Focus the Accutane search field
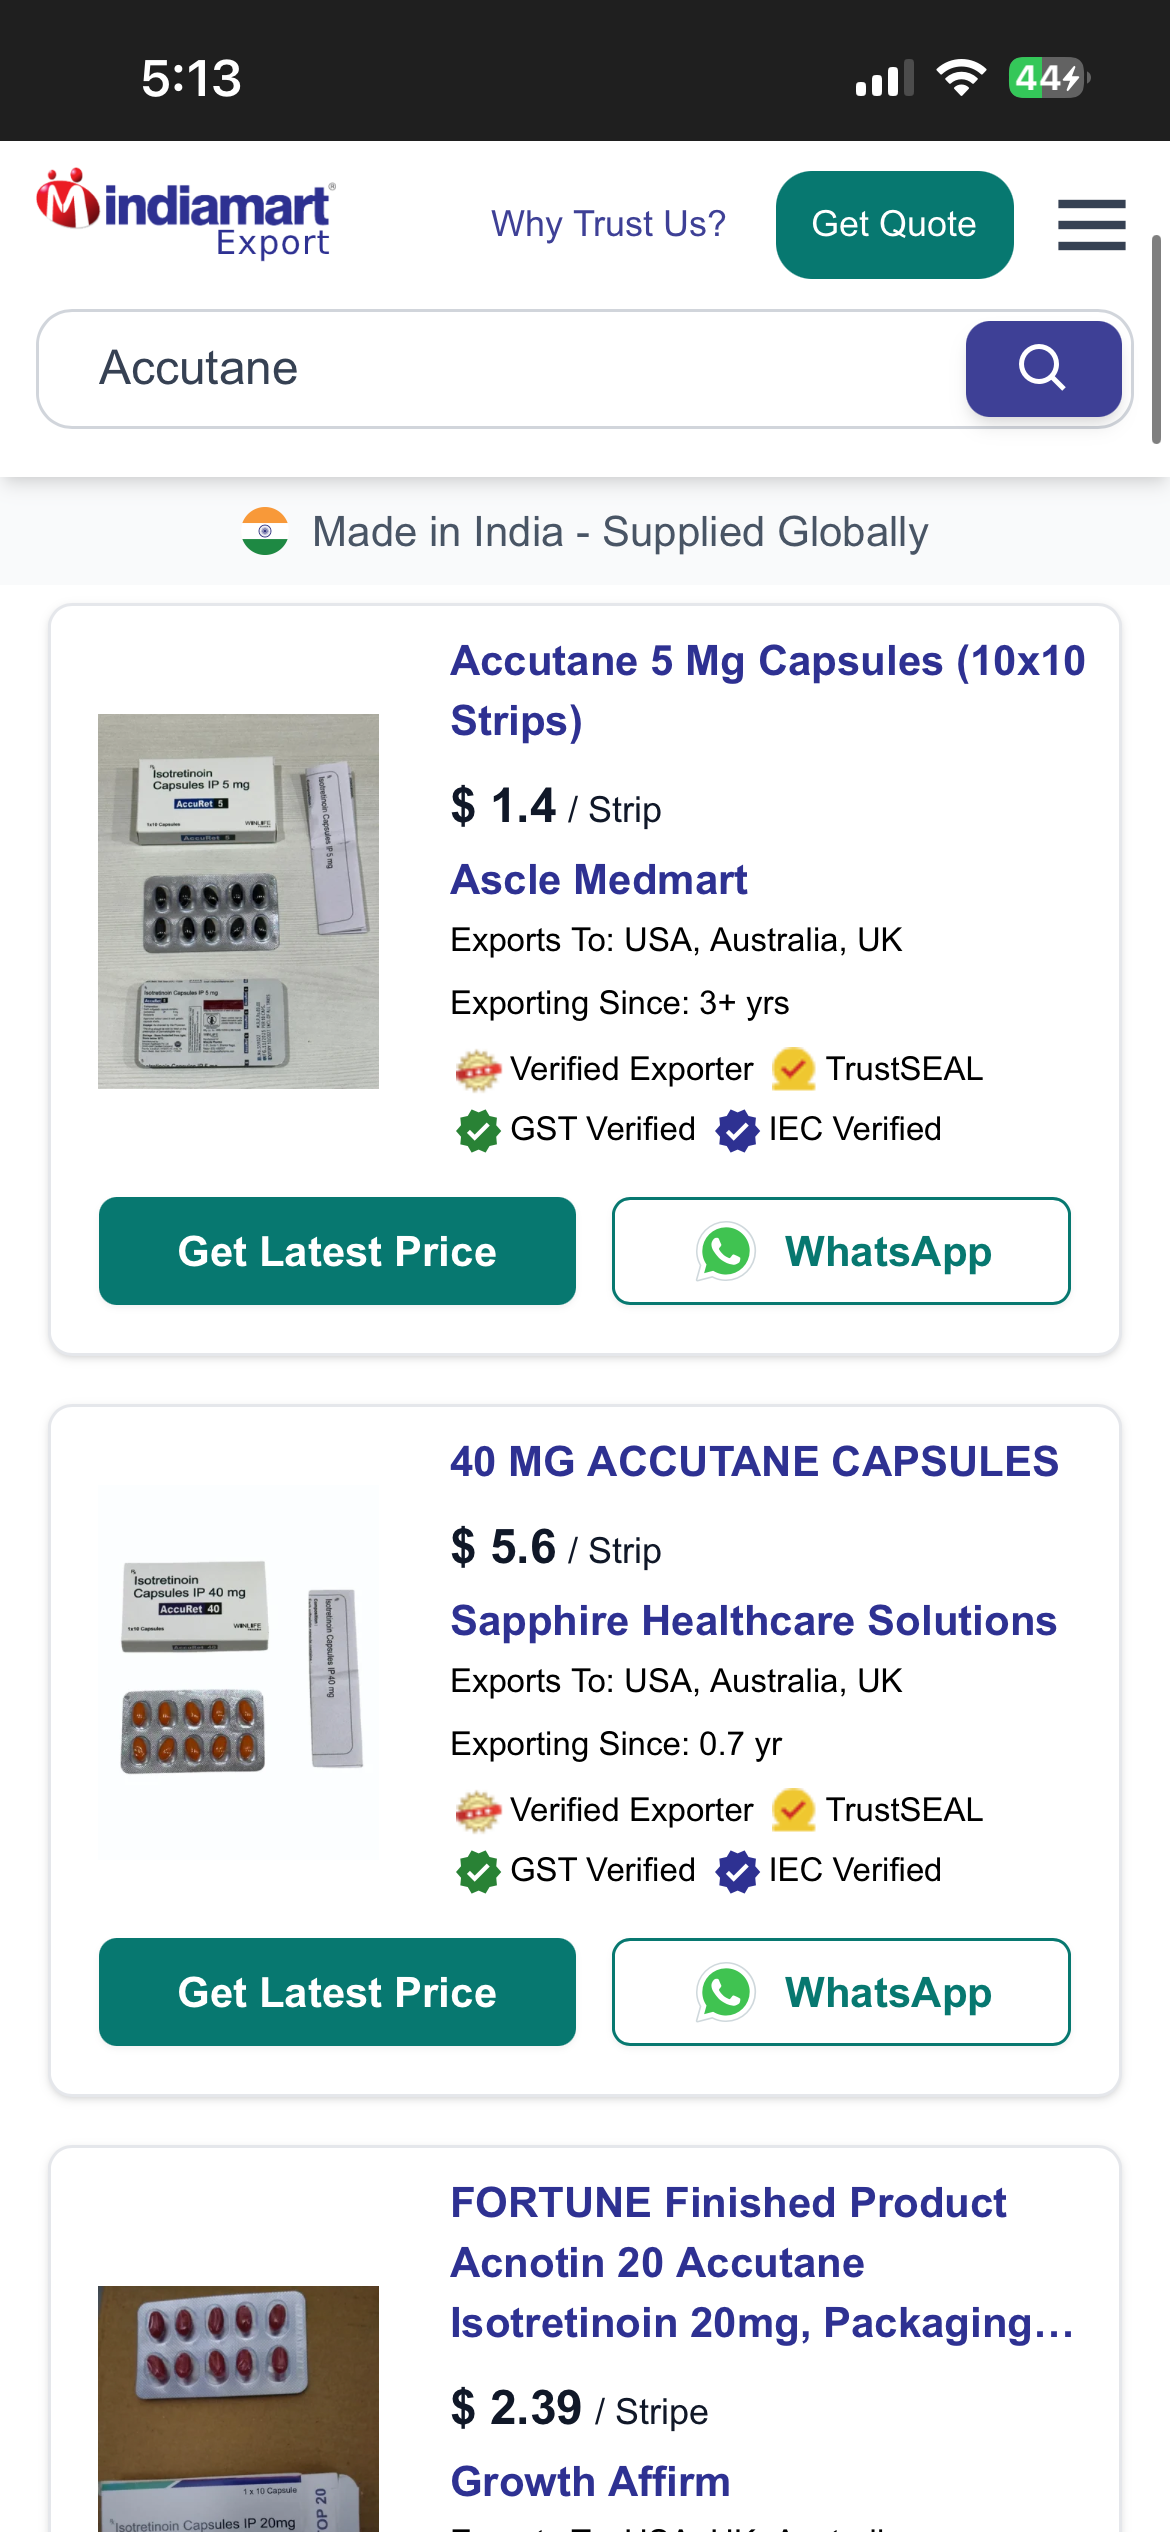1170x2532 pixels. (x=500, y=368)
